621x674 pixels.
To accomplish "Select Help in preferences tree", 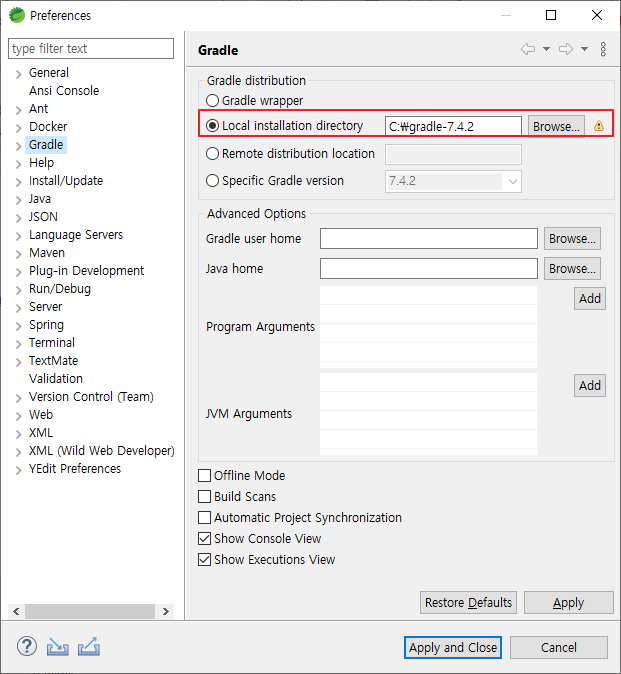I will (41, 163).
